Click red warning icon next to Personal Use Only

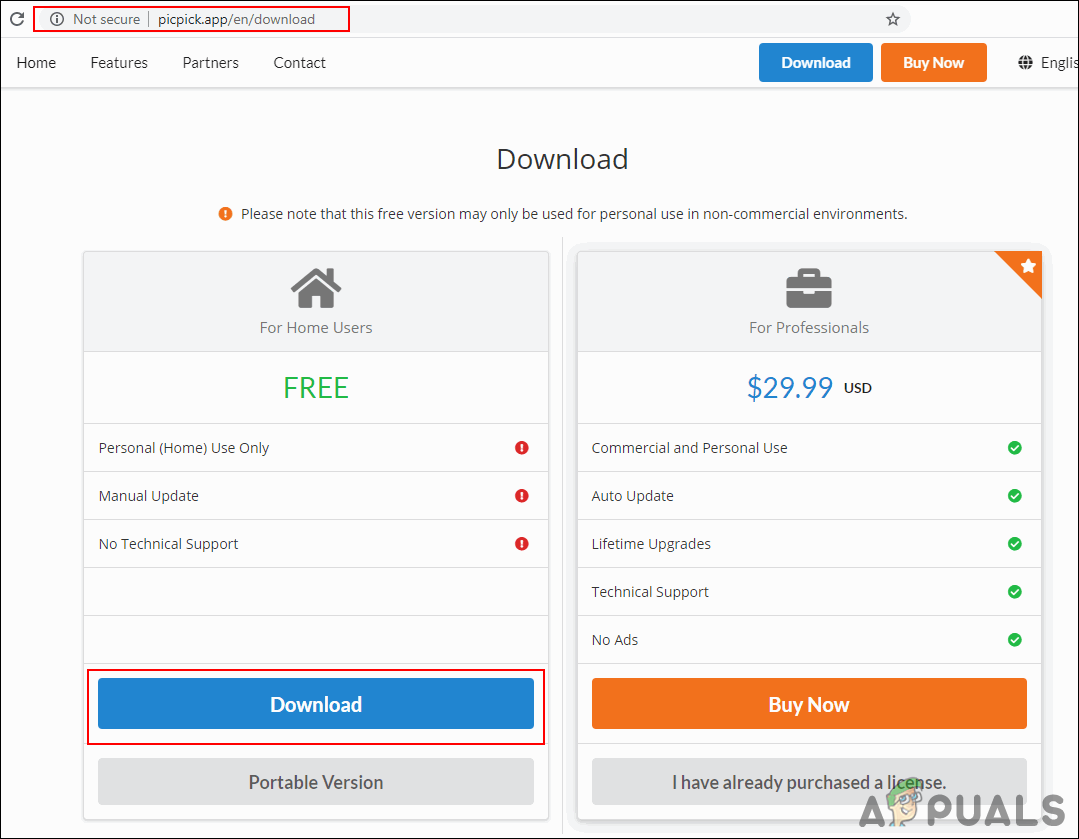tap(522, 448)
